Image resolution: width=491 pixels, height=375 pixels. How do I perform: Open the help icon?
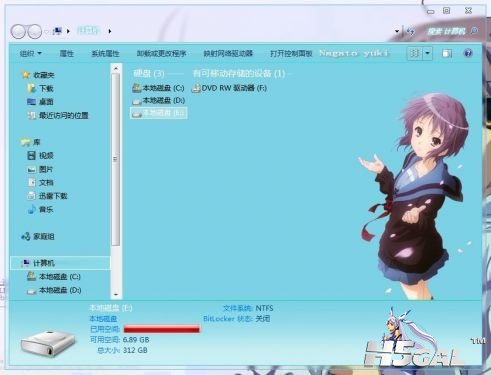468,53
